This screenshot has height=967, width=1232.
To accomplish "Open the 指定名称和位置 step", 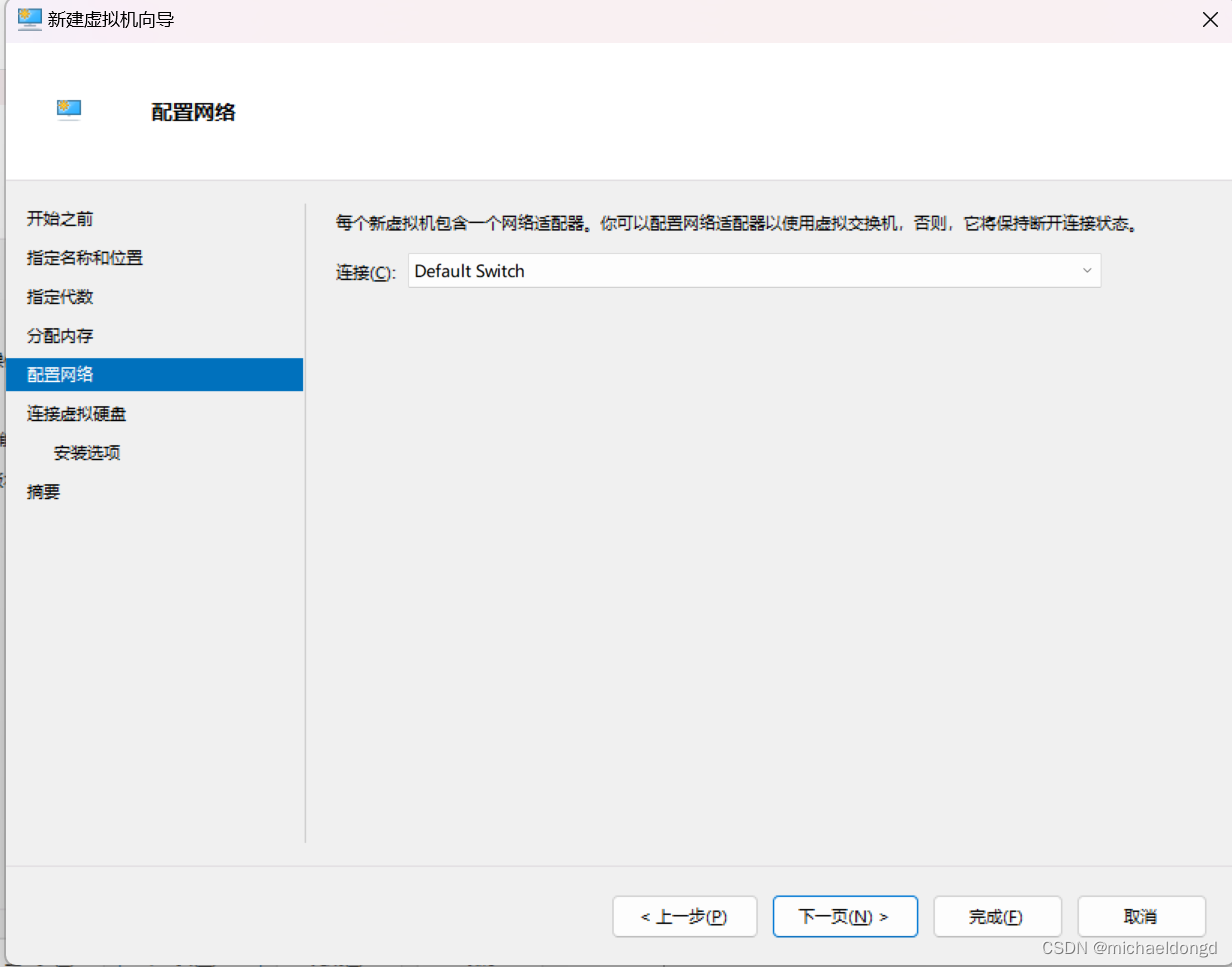I will 84,257.
